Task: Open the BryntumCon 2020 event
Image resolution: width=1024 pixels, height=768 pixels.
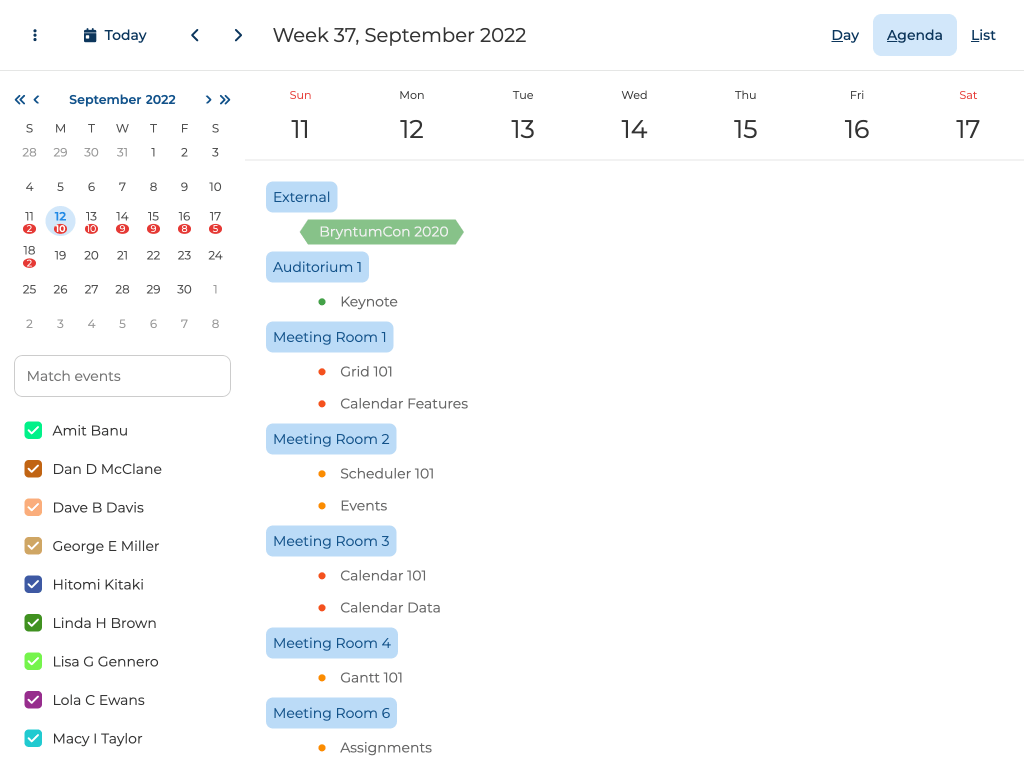Action: tap(383, 232)
